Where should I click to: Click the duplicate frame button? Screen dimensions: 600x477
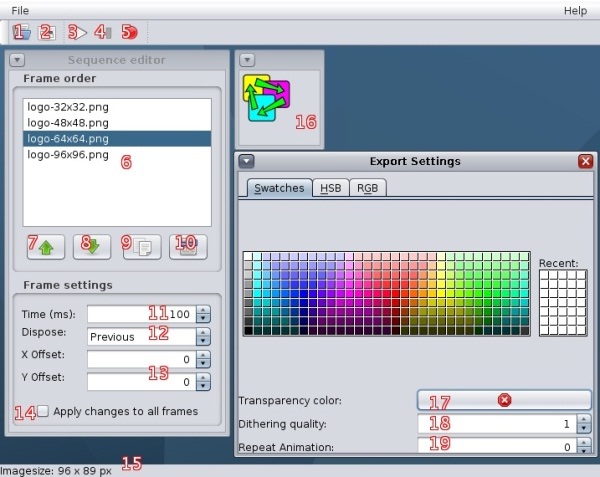tap(142, 243)
